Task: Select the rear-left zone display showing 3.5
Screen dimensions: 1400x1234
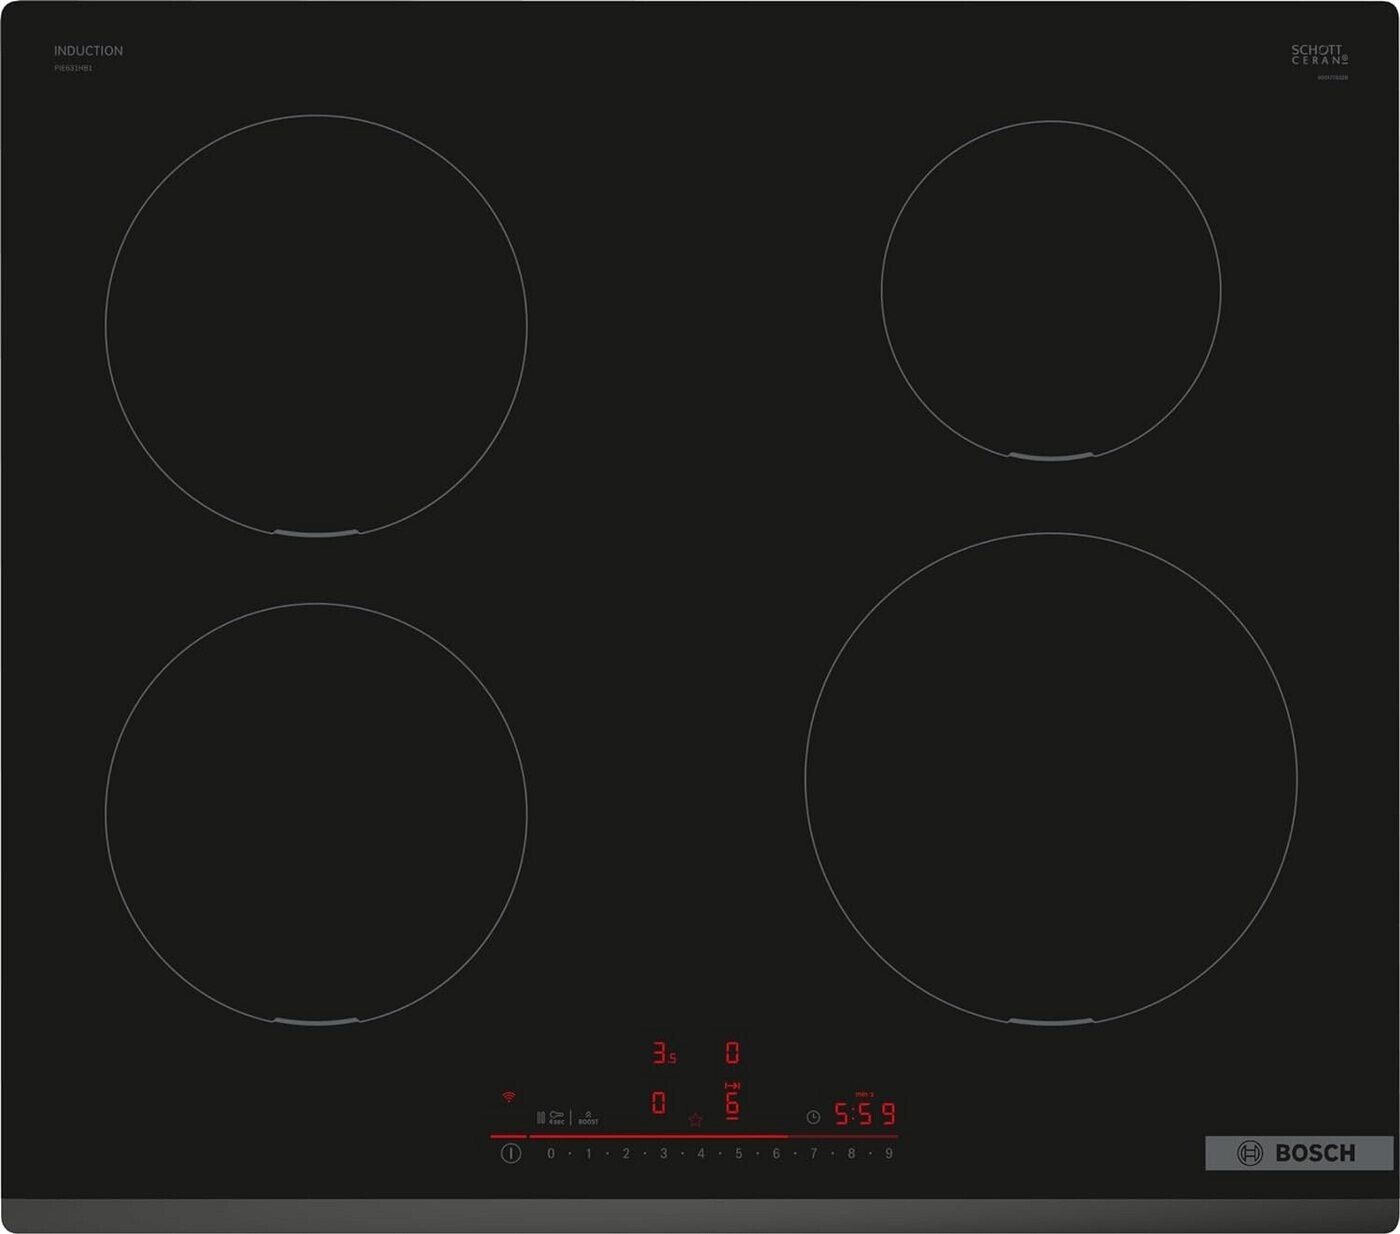Action: click(x=663, y=1053)
